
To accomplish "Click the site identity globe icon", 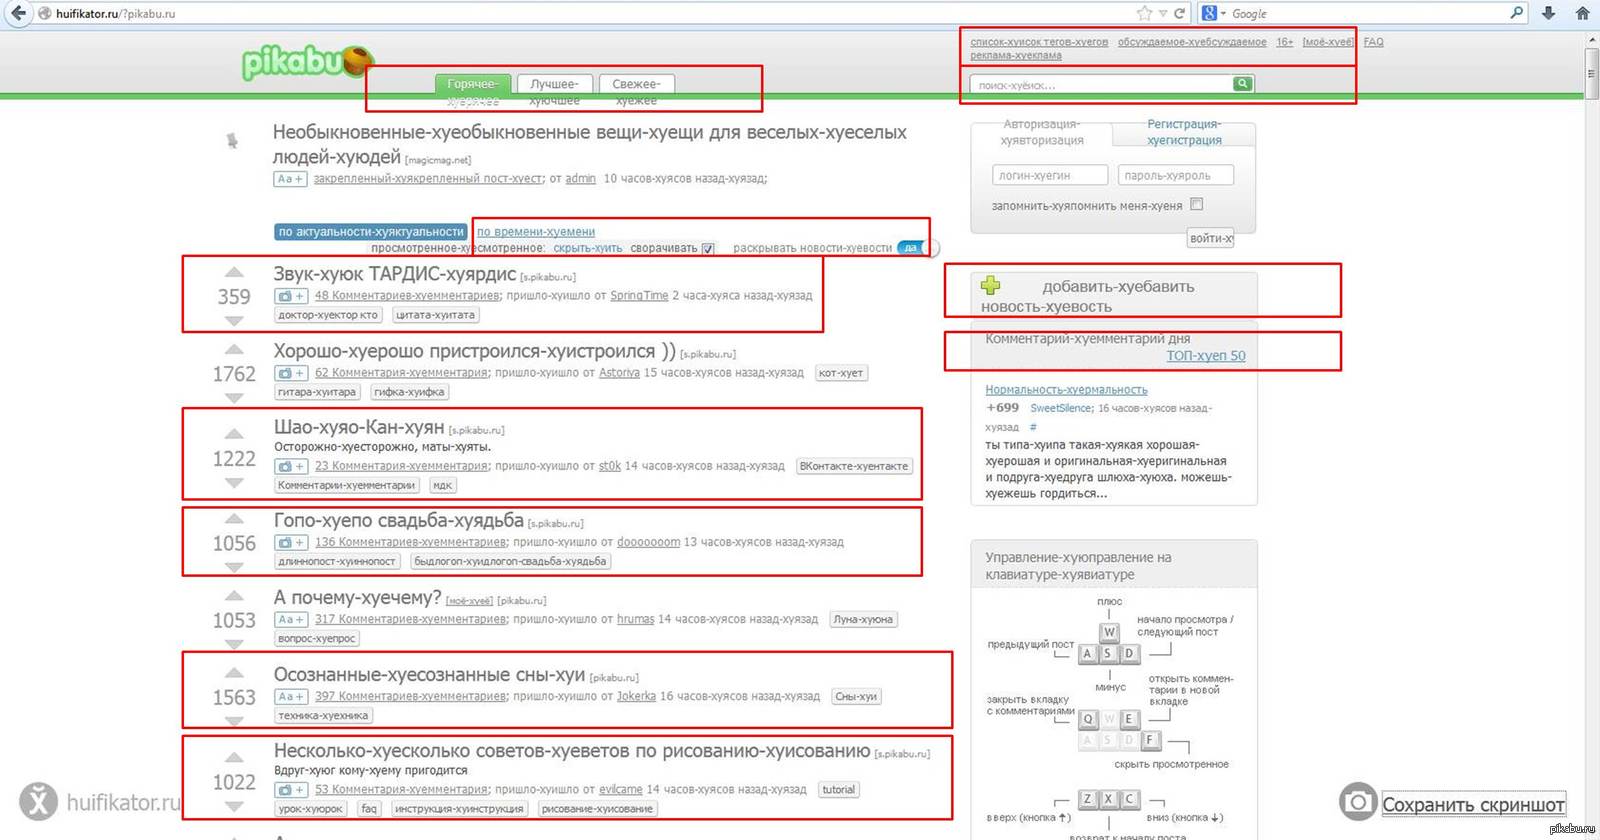I will coord(44,14).
